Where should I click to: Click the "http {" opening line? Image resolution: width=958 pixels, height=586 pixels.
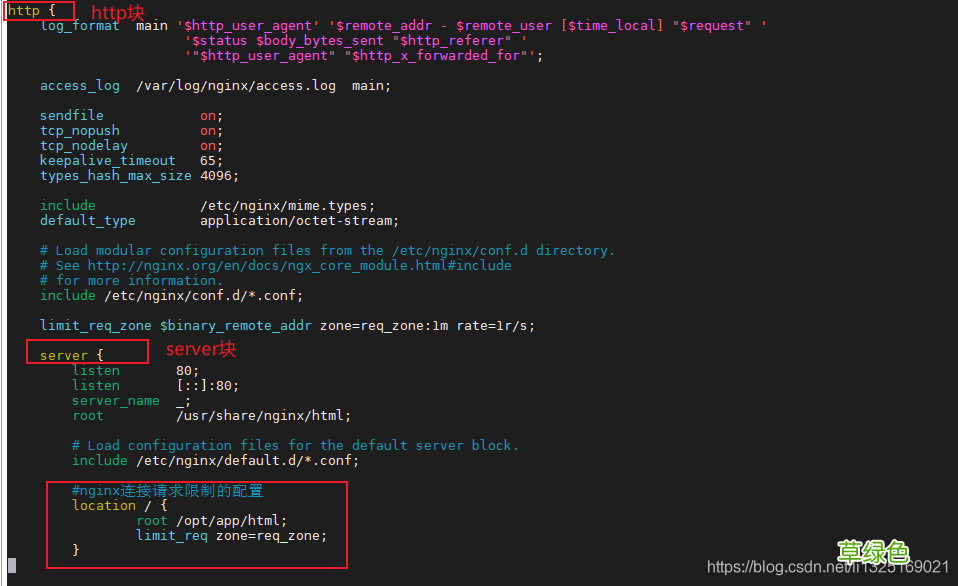pyautogui.click(x=32, y=11)
